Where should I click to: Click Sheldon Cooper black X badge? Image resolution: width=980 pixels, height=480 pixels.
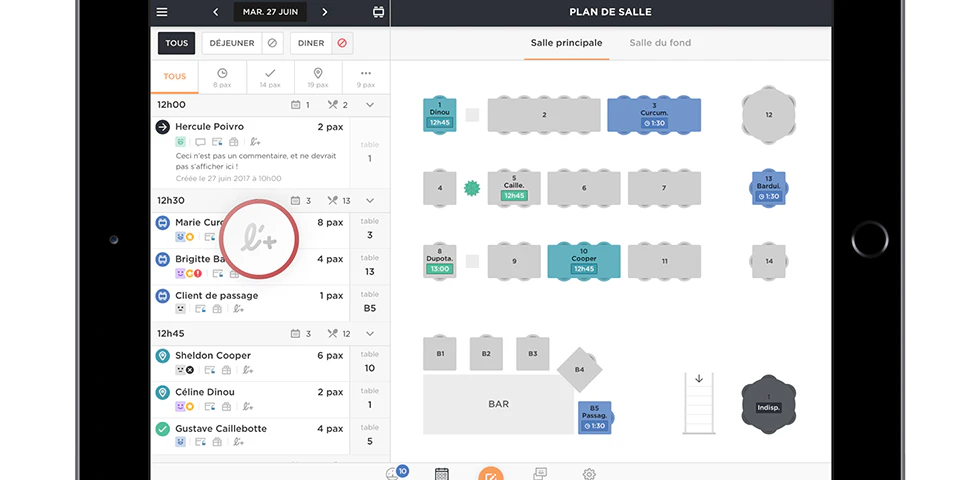[x=189, y=370]
